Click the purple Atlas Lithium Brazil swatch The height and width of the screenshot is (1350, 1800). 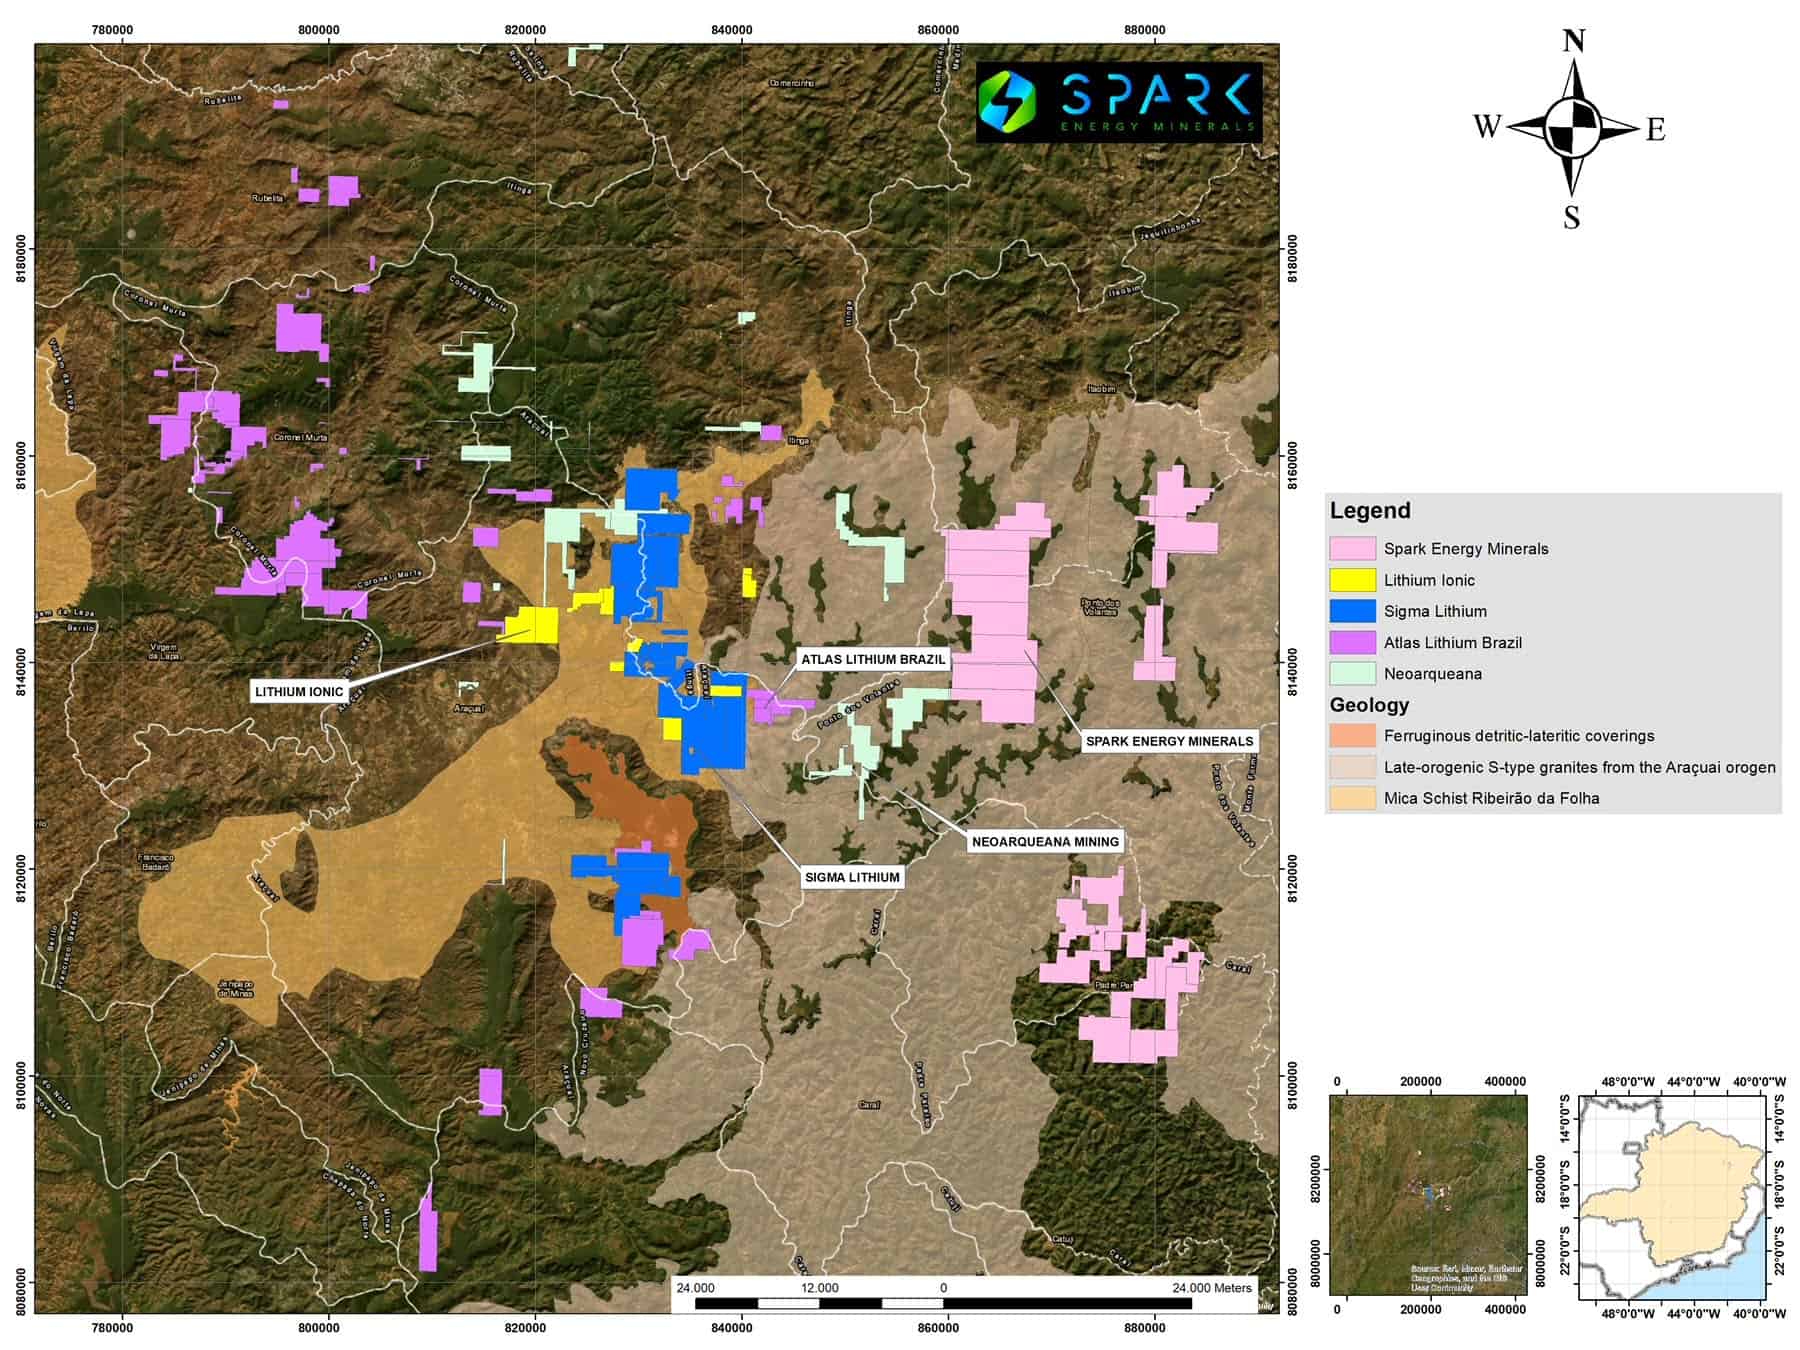pyautogui.click(x=1352, y=642)
